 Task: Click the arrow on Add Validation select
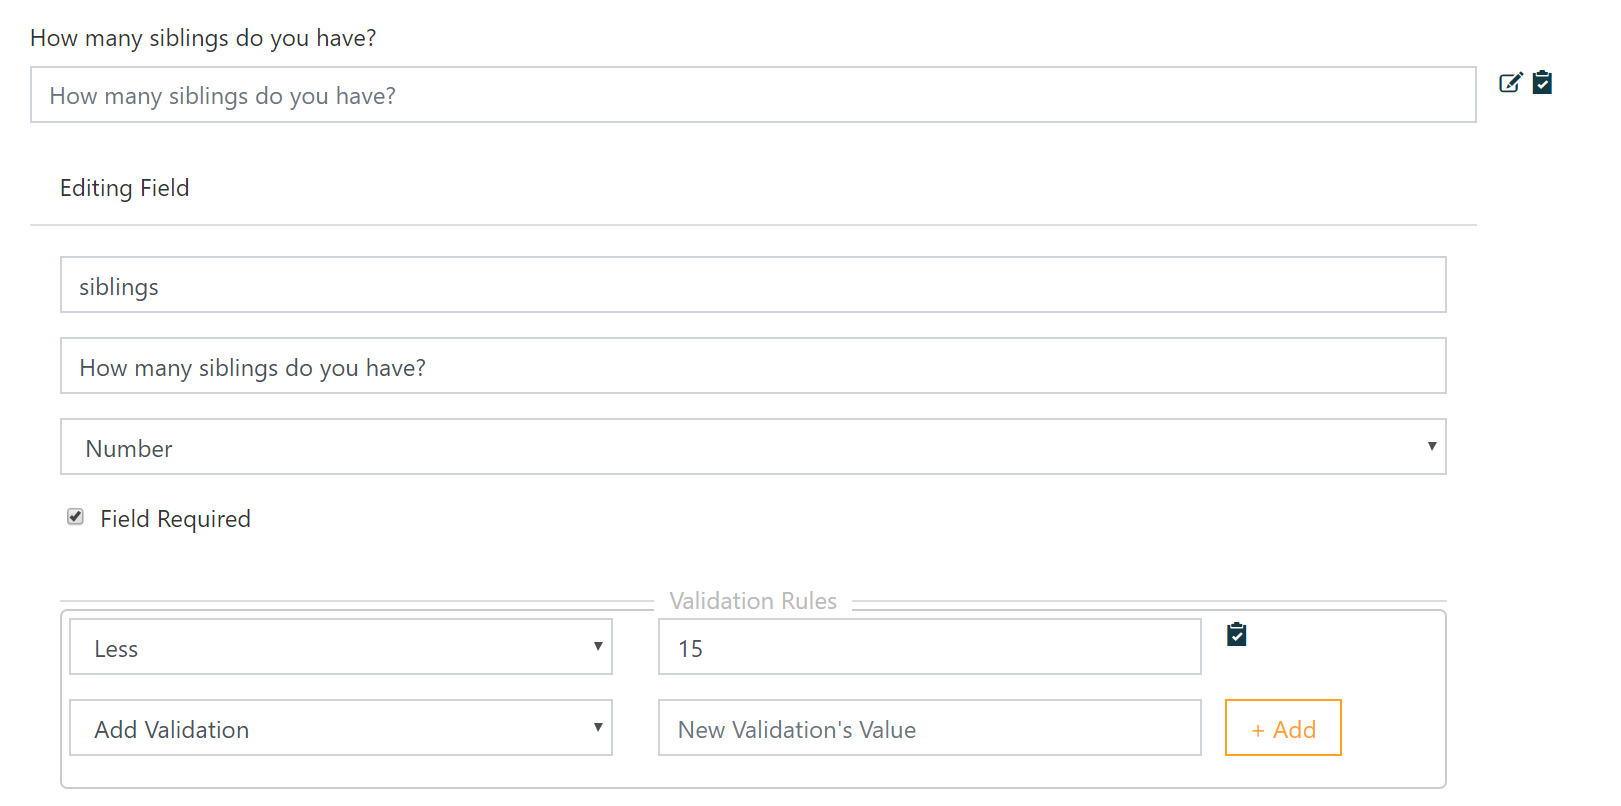[x=598, y=728]
